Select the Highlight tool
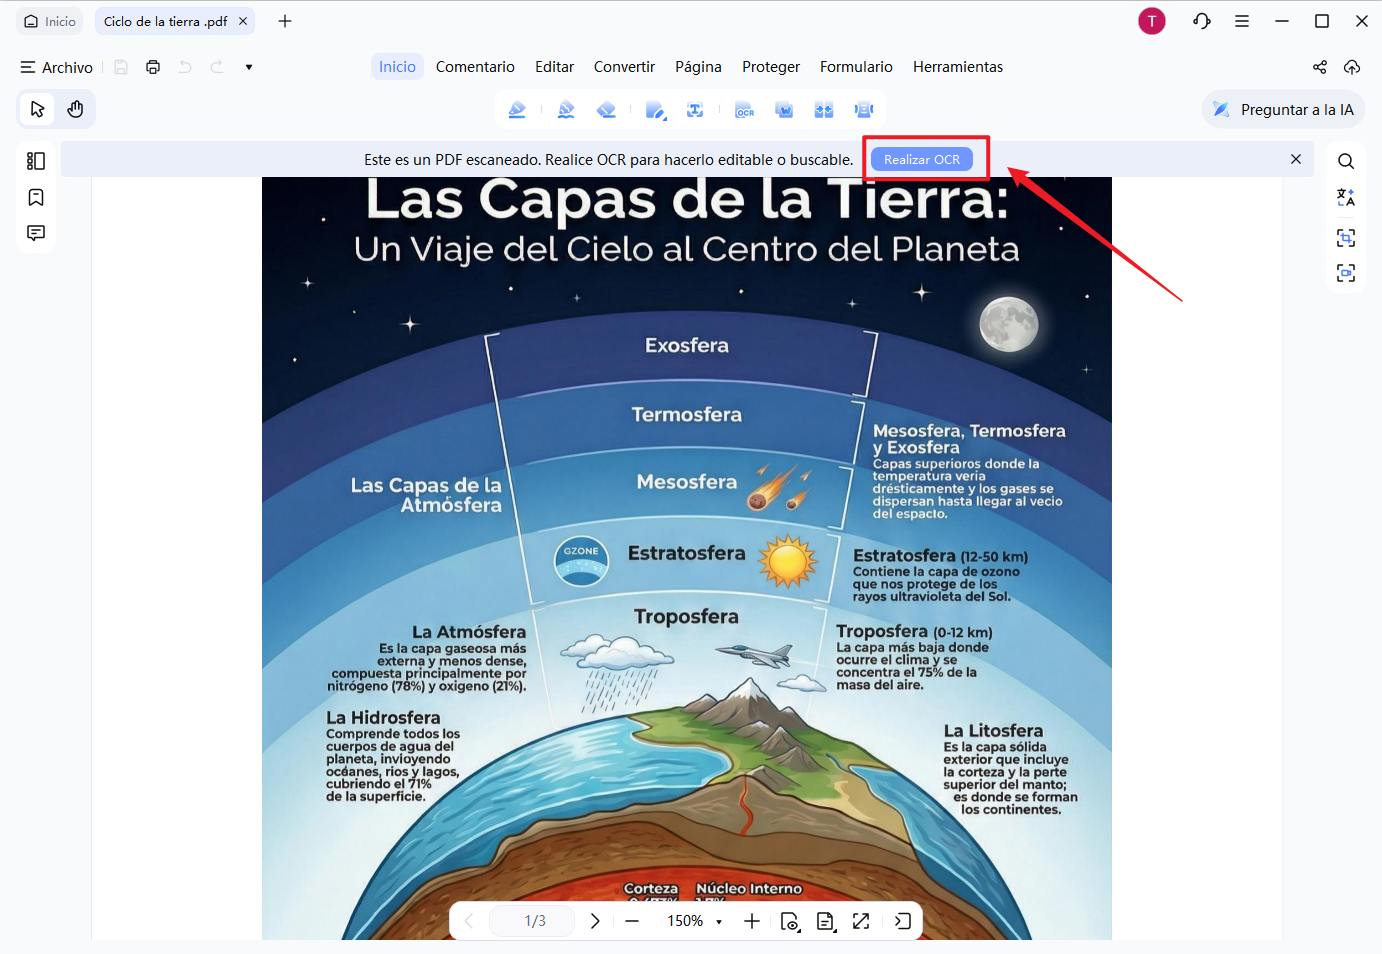The image size is (1382, 954). (x=518, y=109)
